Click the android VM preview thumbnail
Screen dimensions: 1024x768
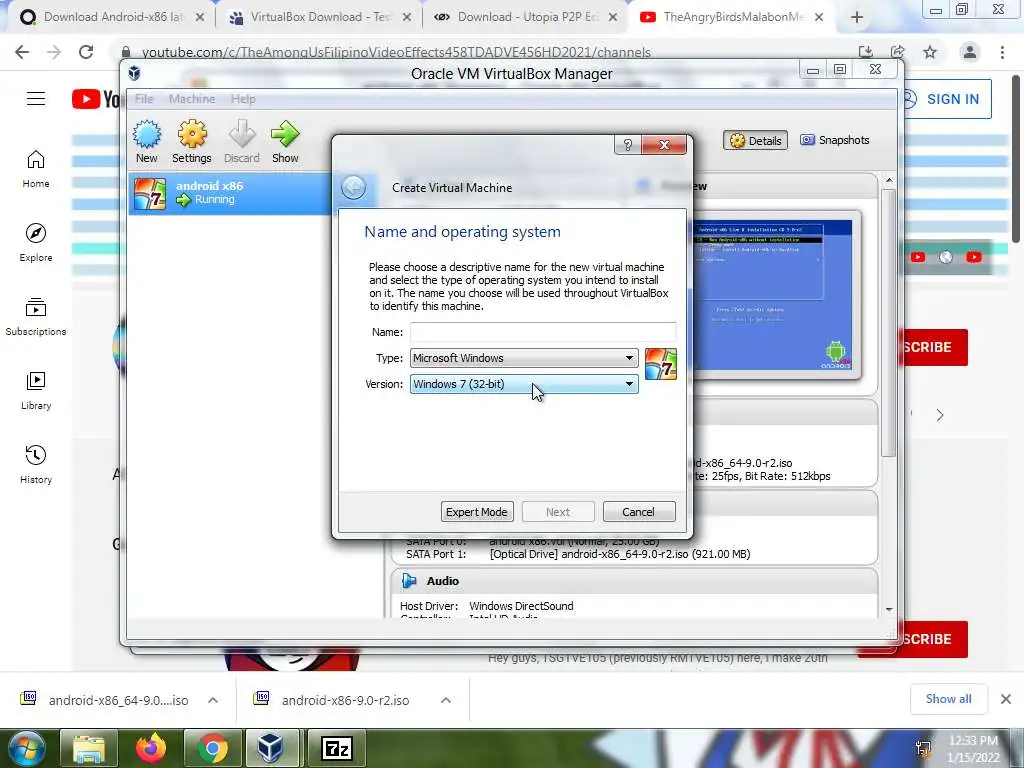773,296
